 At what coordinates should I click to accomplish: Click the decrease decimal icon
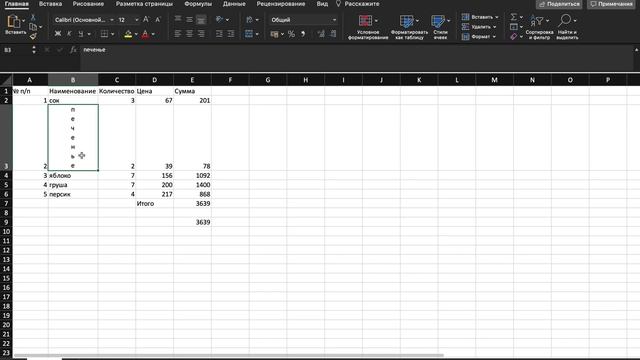[333, 34]
